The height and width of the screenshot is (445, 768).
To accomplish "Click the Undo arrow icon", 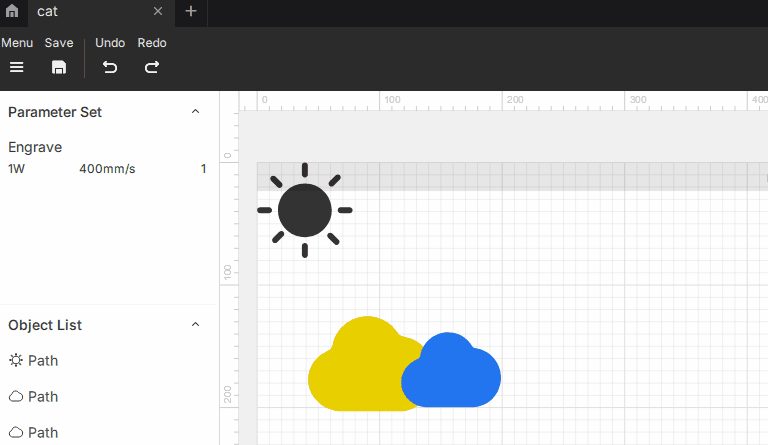I will [110, 67].
